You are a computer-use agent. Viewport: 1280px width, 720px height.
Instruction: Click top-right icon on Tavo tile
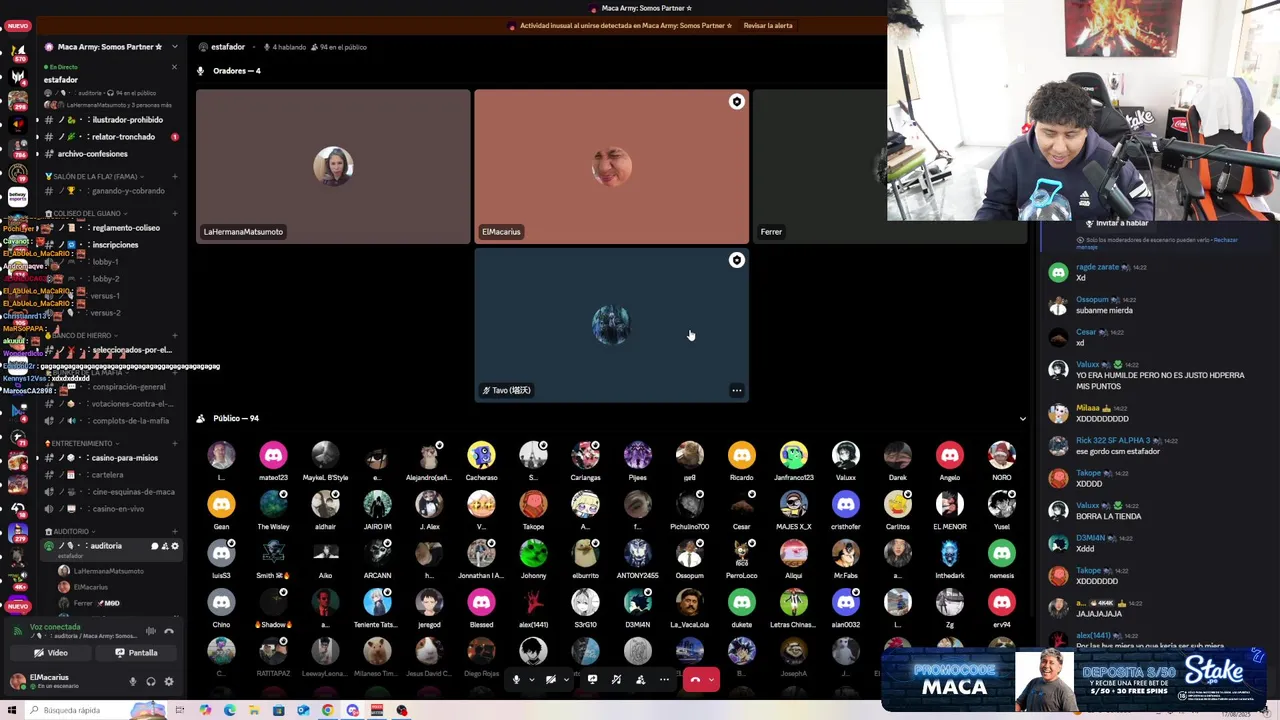tap(737, 260)
